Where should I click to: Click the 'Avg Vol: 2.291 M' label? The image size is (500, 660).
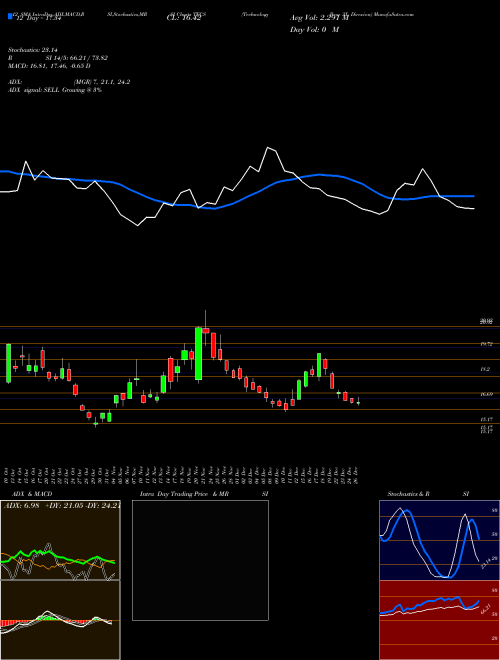click(x=319, y=18)
